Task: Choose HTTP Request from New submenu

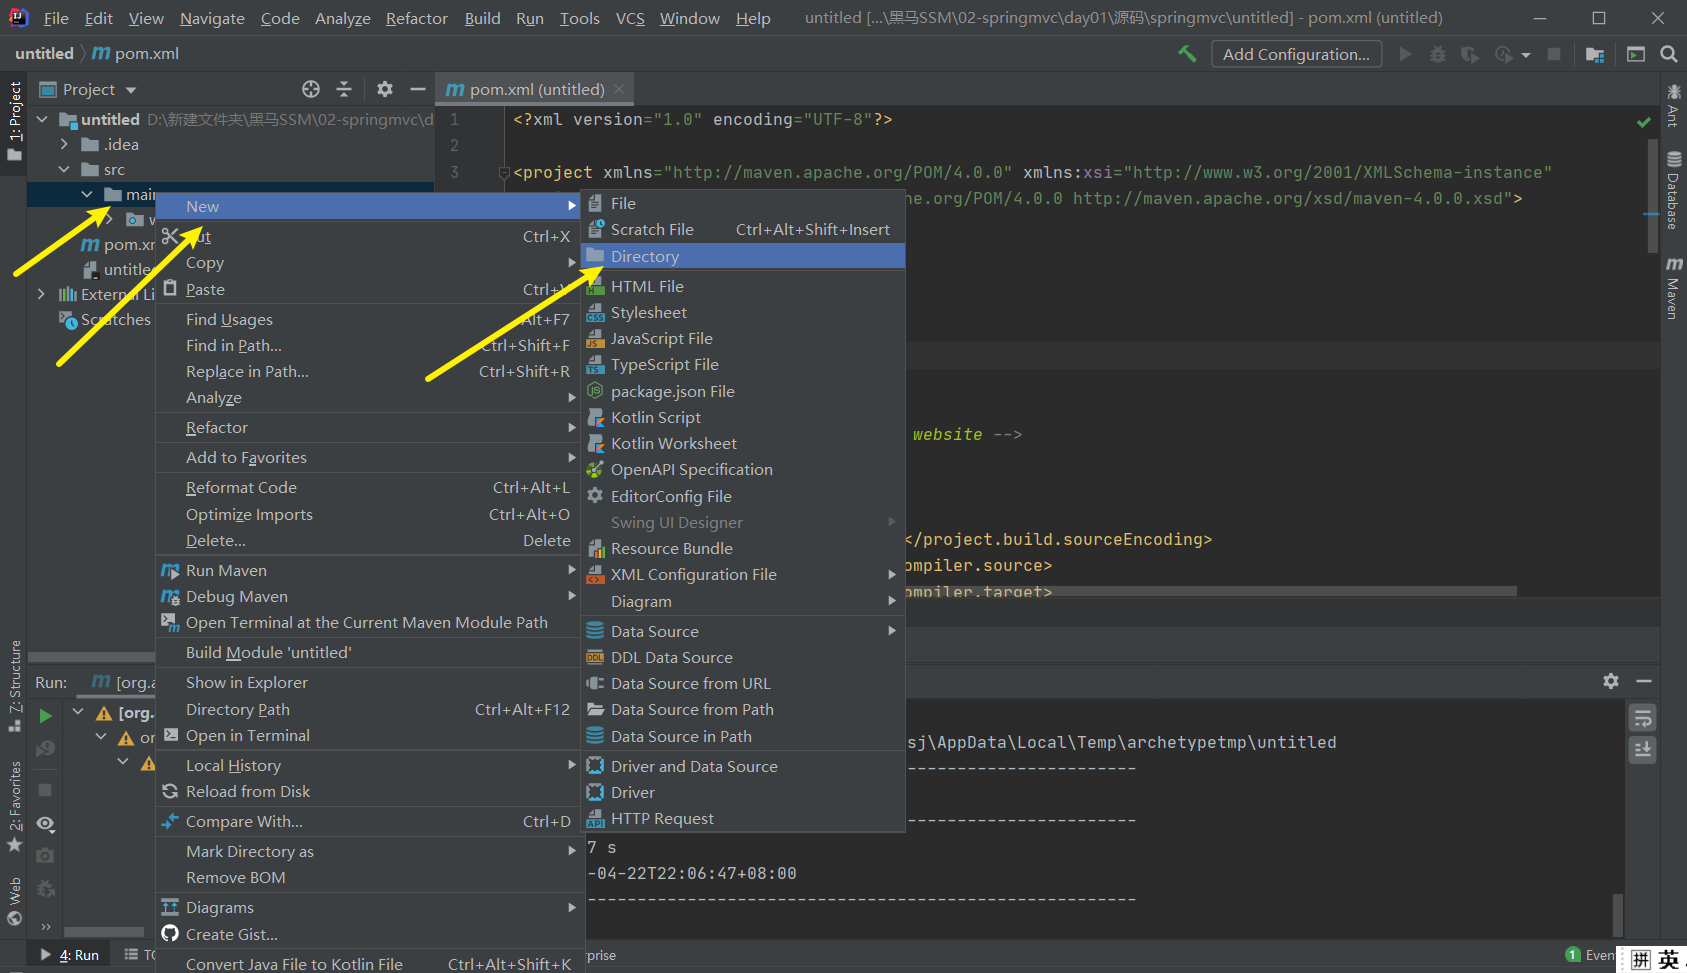Action: [744, 818]
